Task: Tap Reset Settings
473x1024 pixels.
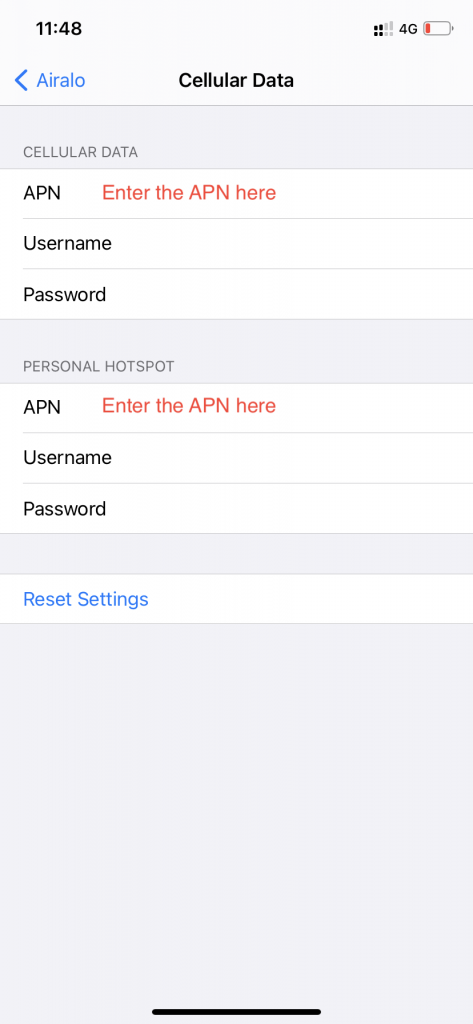Action: (x=86, y=599)
